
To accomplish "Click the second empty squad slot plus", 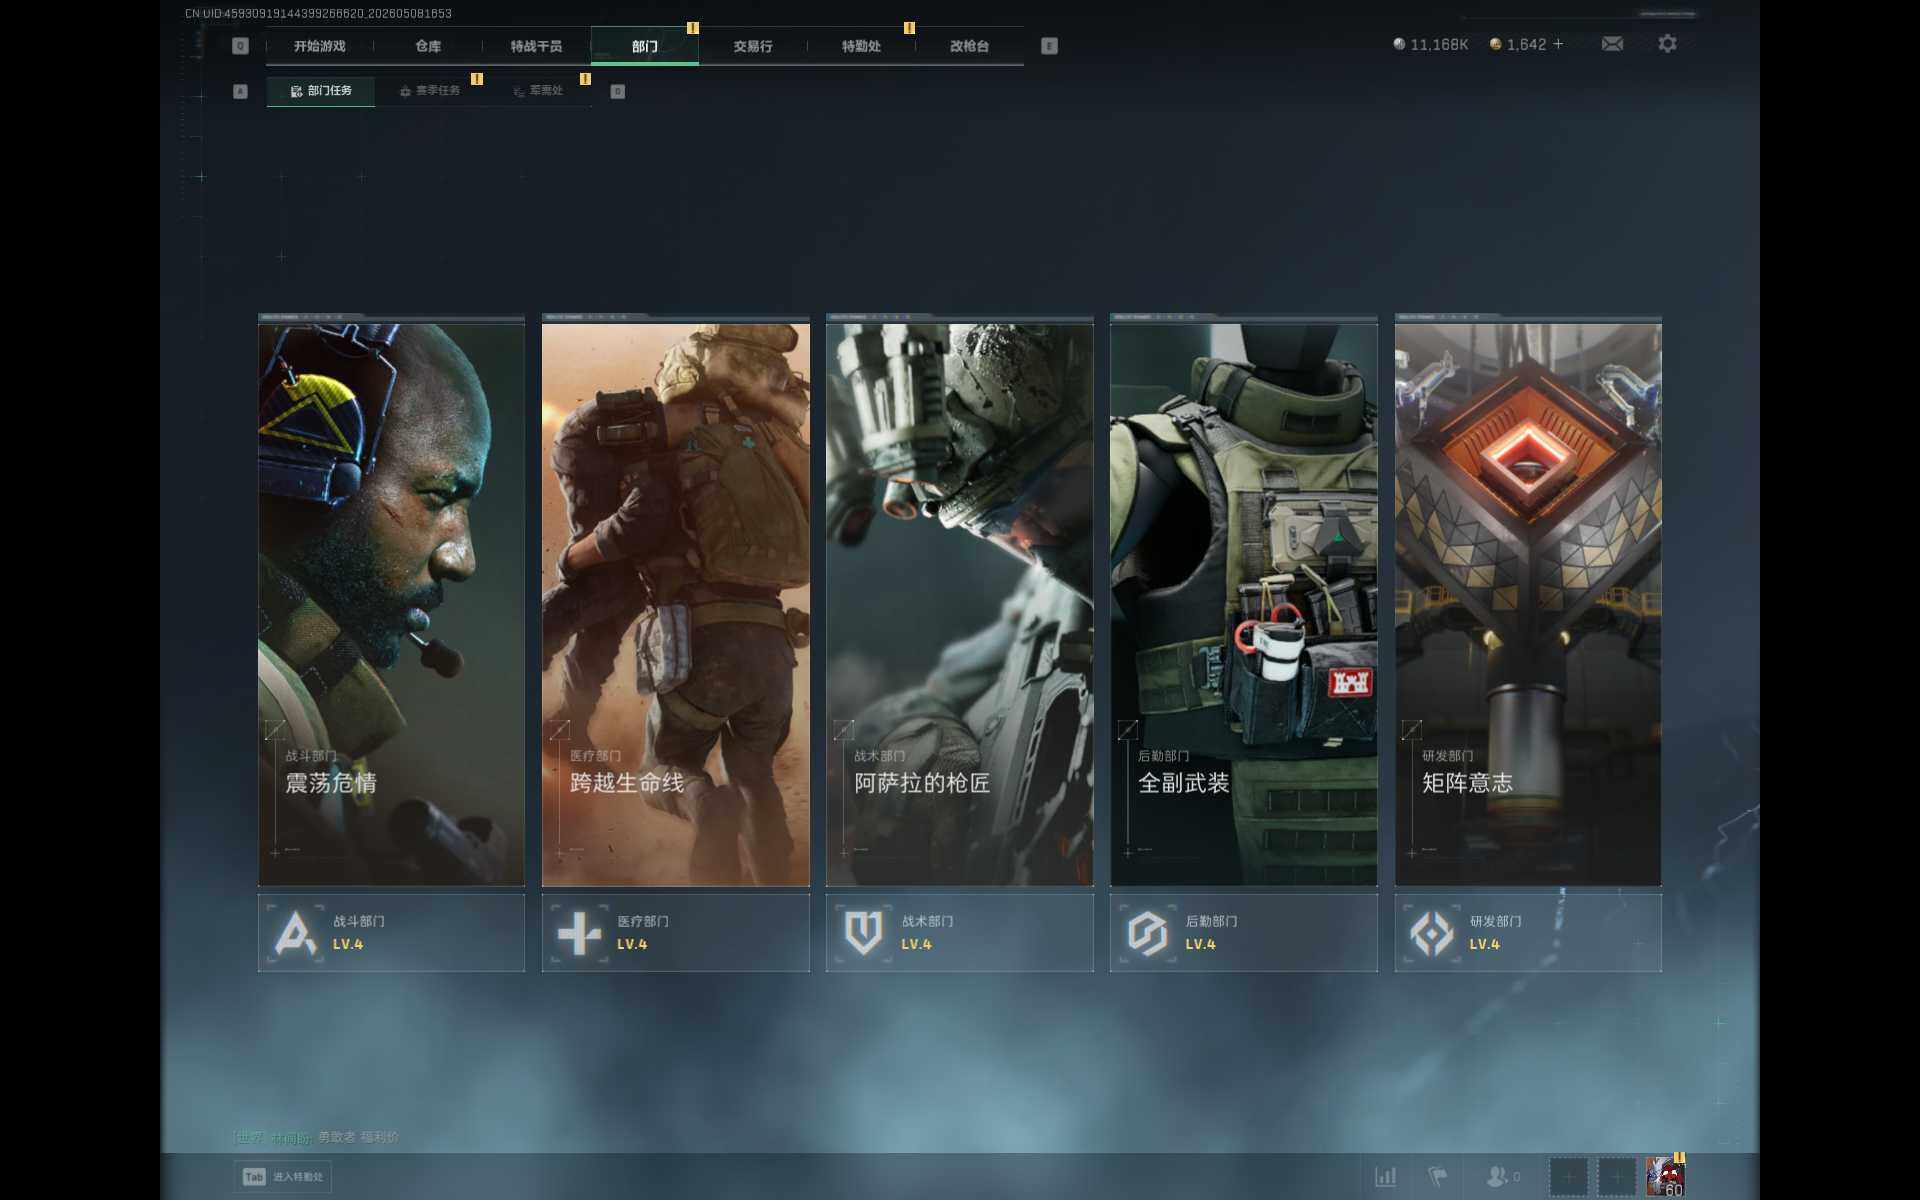I will pos(1617,1177).
